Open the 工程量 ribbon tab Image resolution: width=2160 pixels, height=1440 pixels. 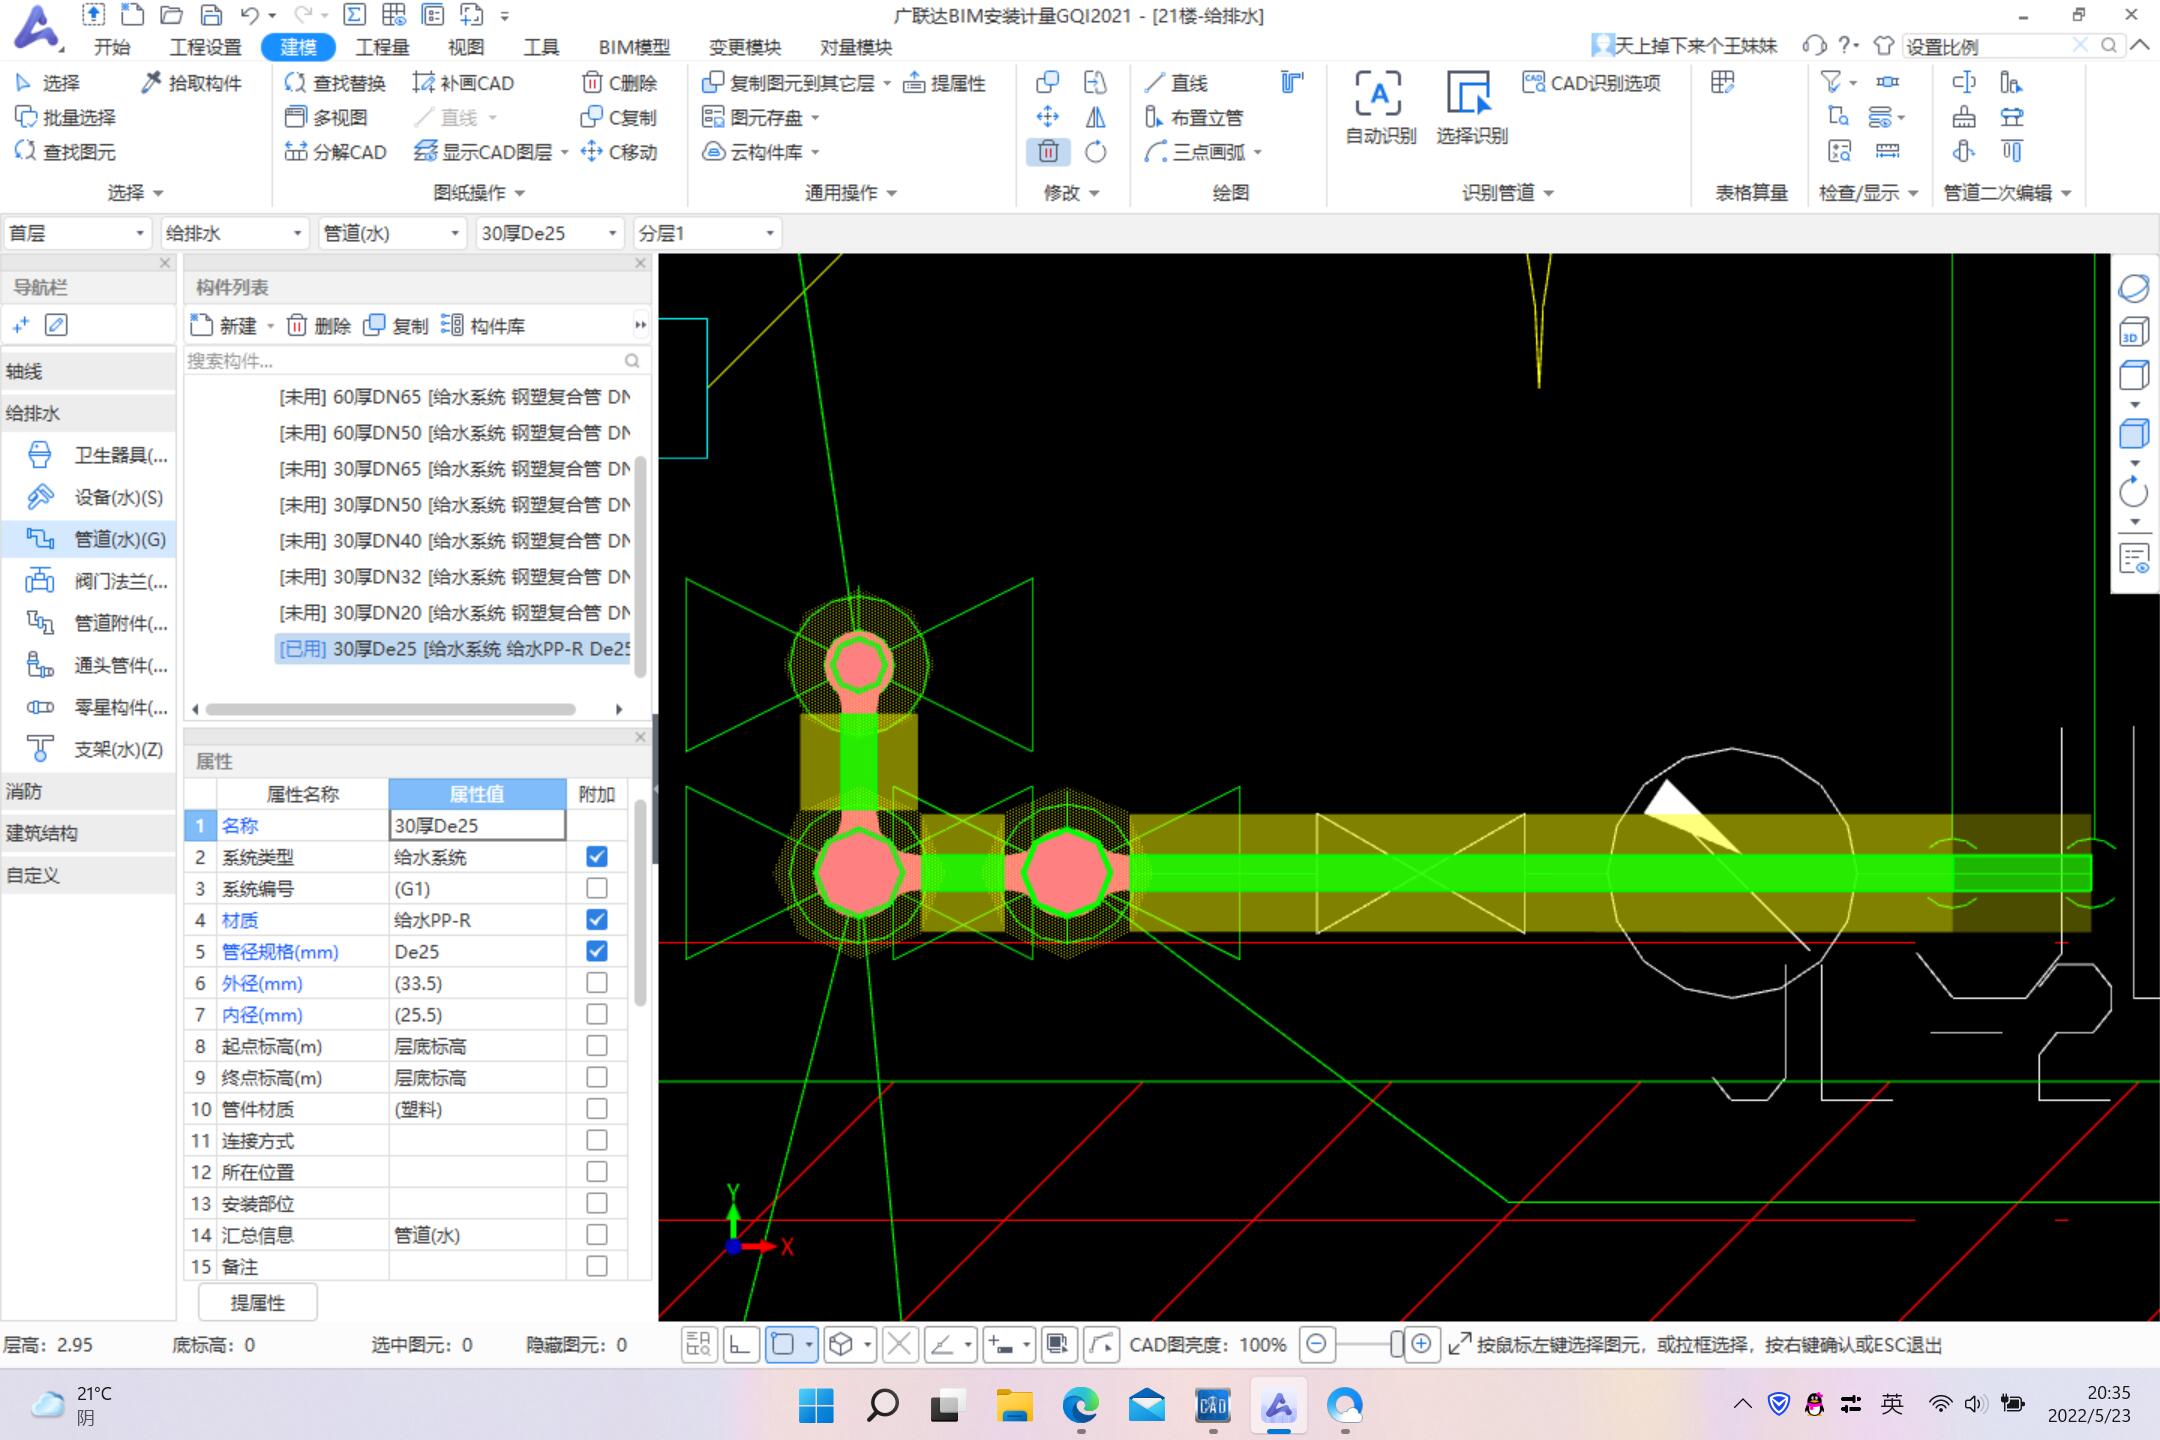click(x=382, y=47)
